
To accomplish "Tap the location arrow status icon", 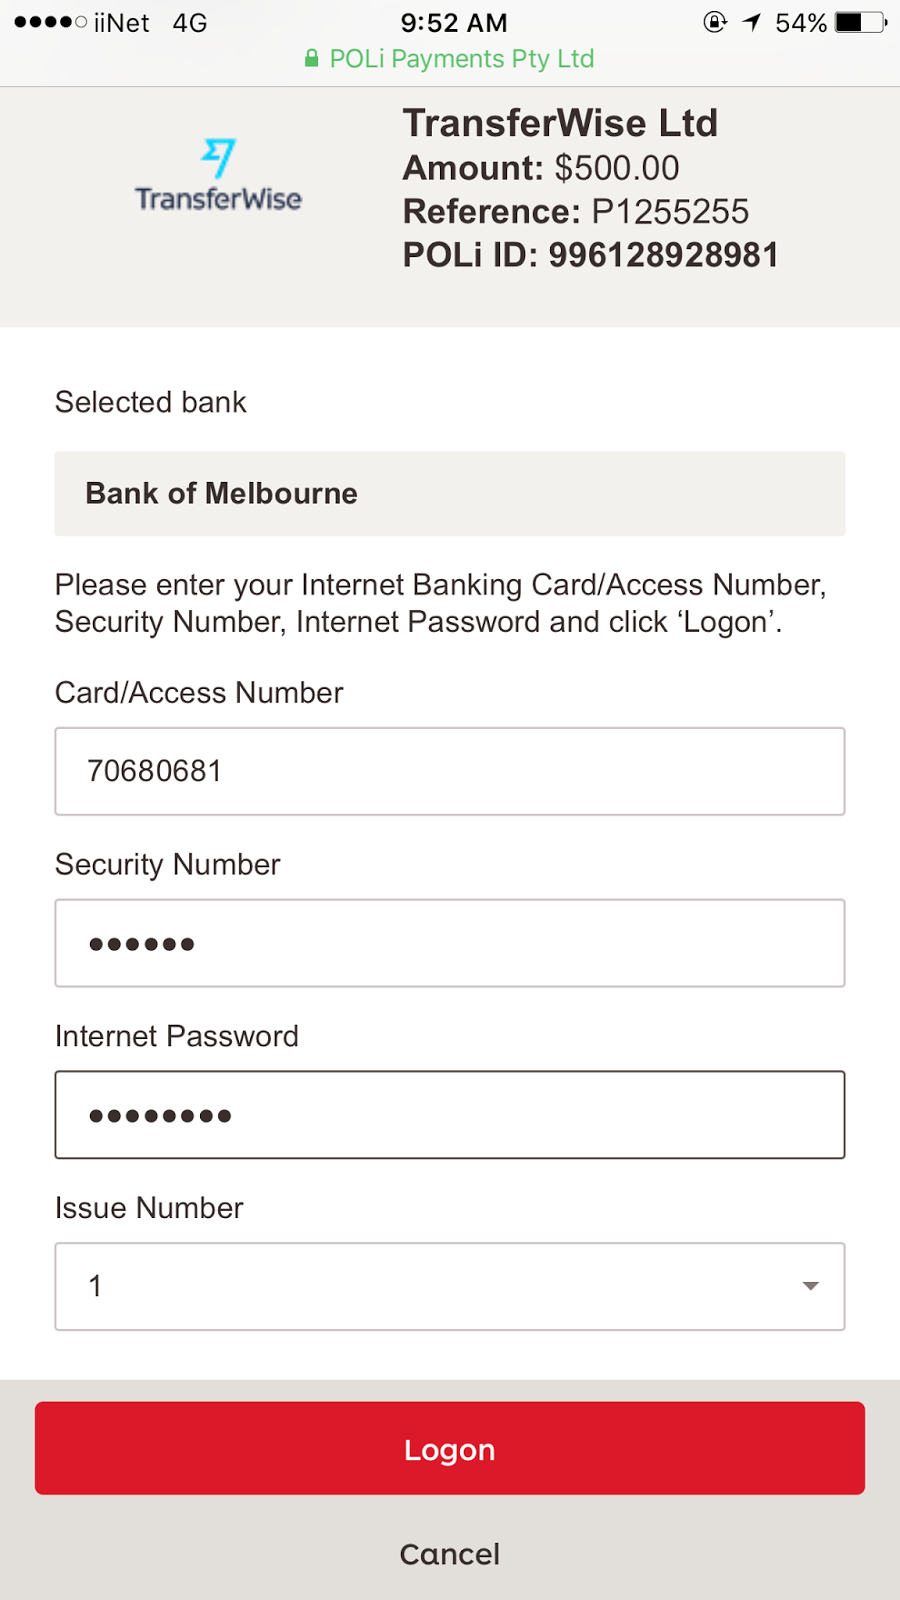I will coord(752,22).
